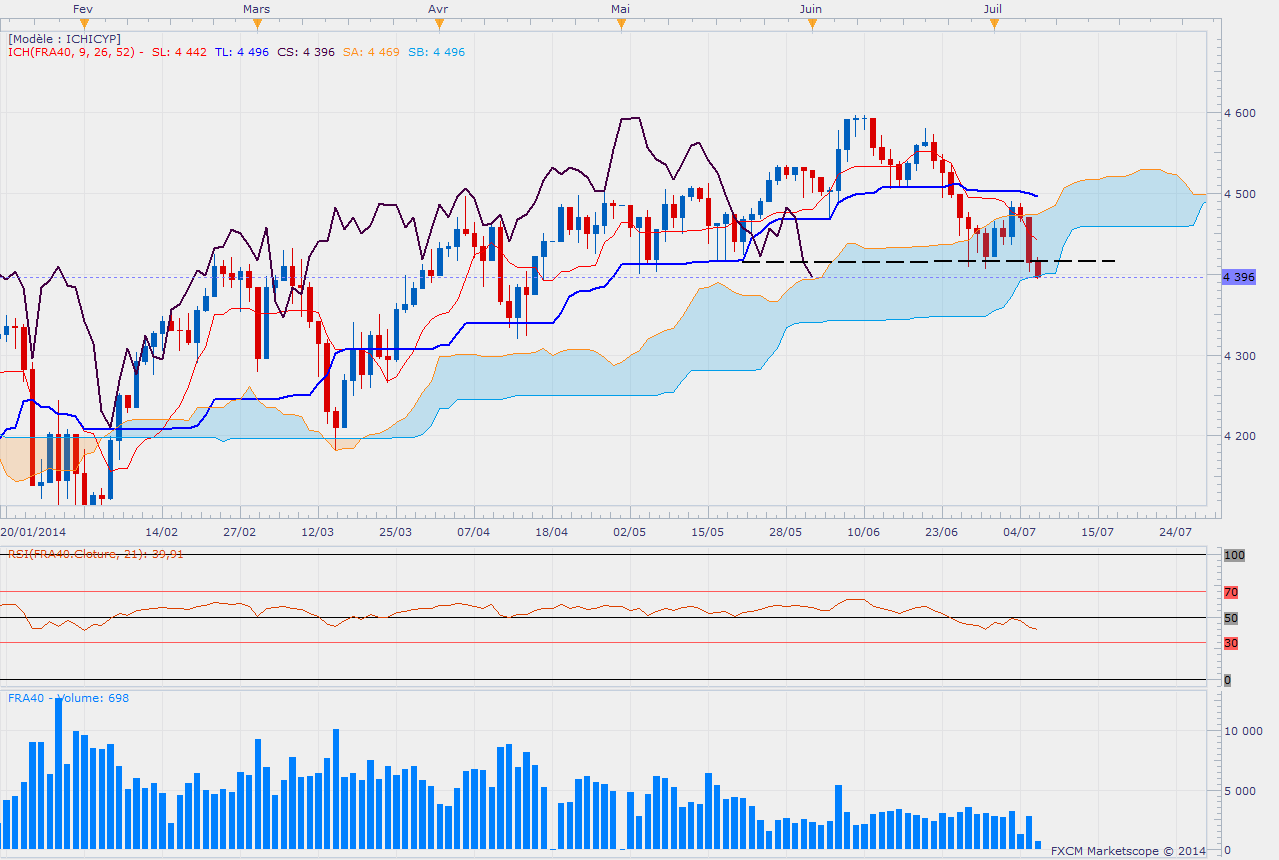Screen dimensions: 1279x860
Task: Click the '02/05' date label
Action: pyautogui.click(x=629, y=532)
